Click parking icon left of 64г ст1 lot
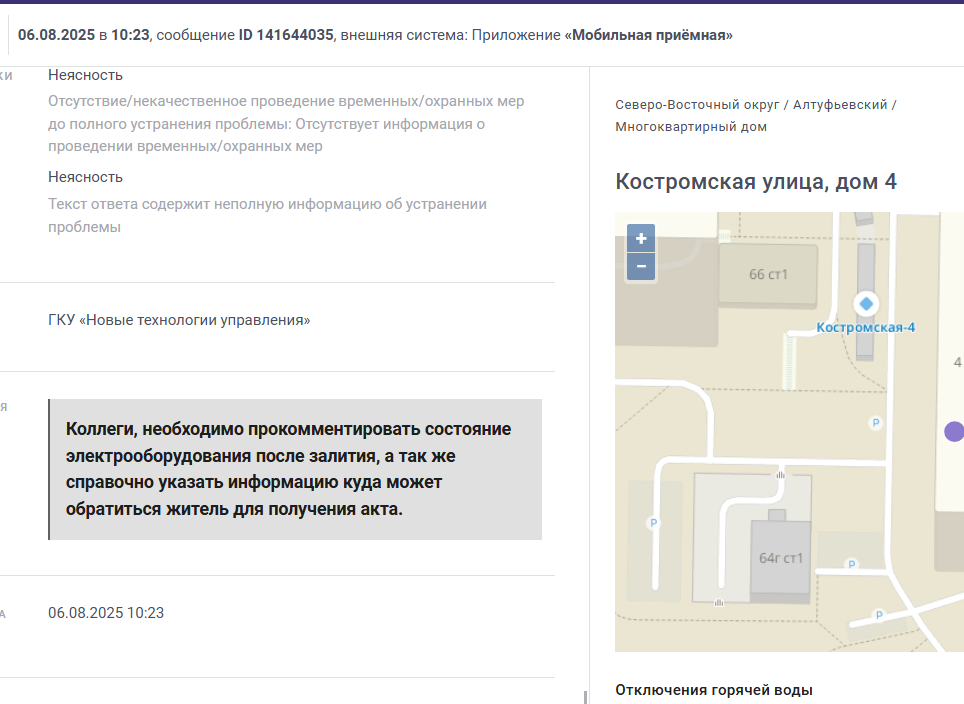 click(654, 523)
